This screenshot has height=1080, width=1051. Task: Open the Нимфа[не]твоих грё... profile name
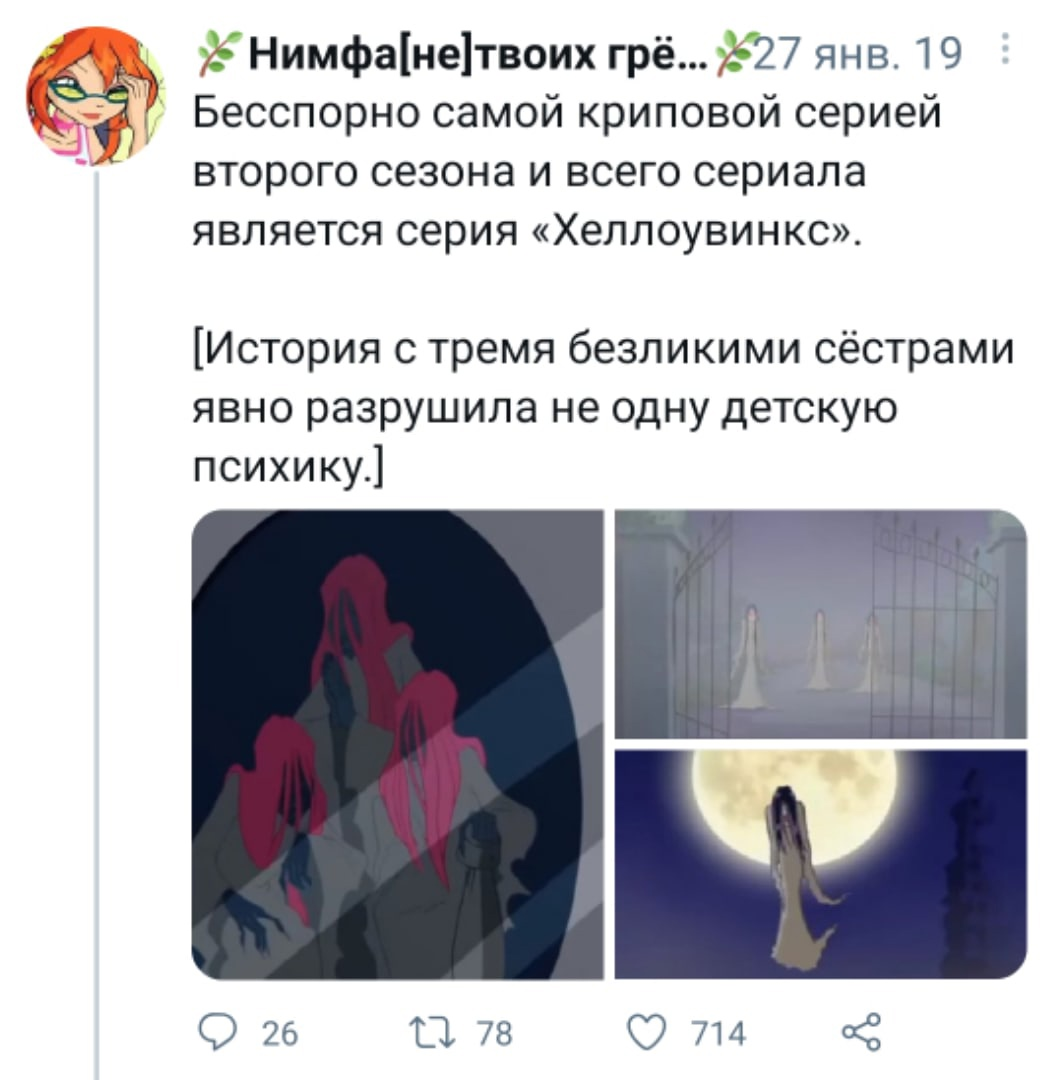tap(477, 53)
